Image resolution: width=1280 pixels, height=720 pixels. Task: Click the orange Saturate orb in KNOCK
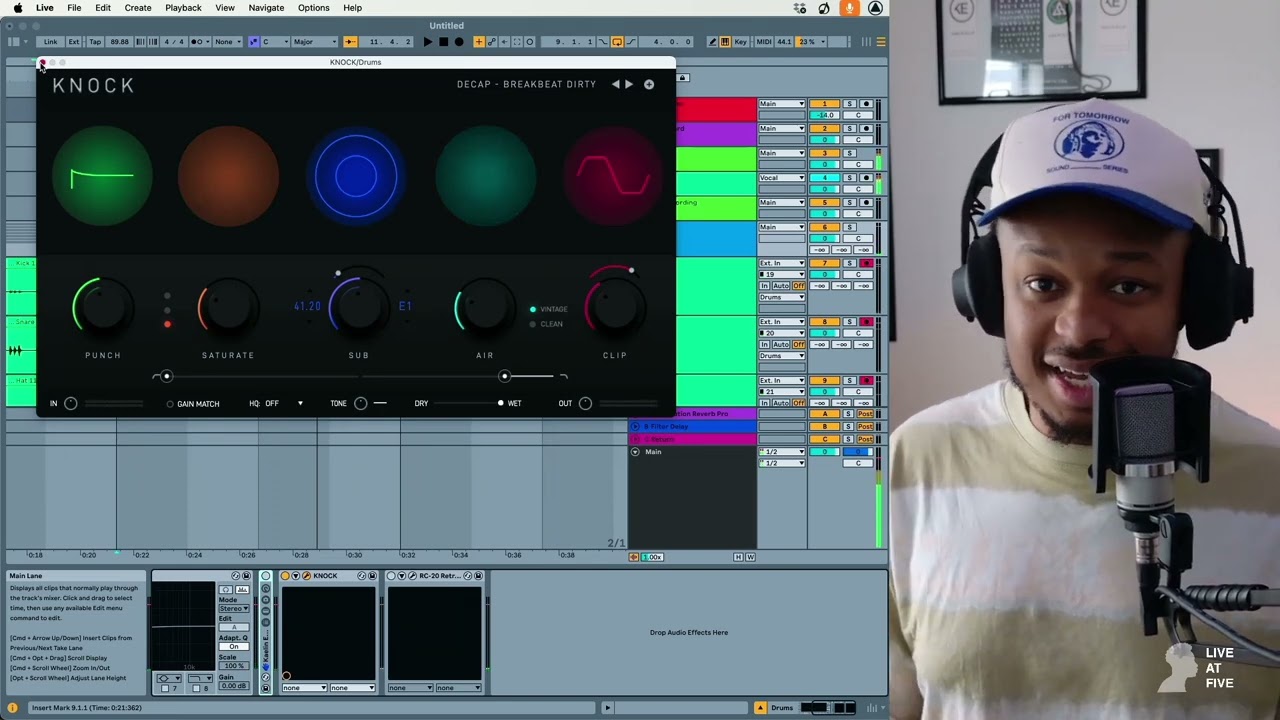tap(228, 176)
